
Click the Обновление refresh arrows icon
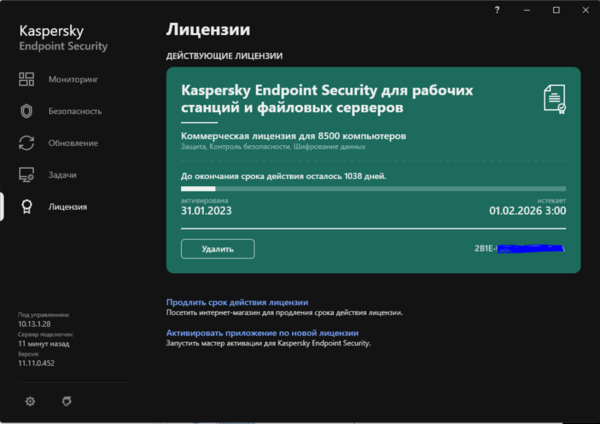tap(27, 143)
